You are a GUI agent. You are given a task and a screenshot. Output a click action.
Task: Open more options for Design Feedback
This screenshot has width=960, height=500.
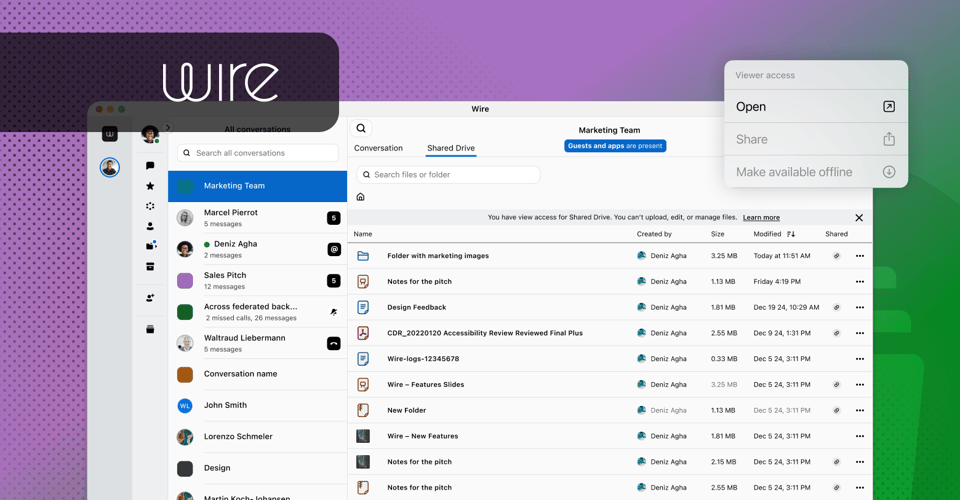coord(860,307)
